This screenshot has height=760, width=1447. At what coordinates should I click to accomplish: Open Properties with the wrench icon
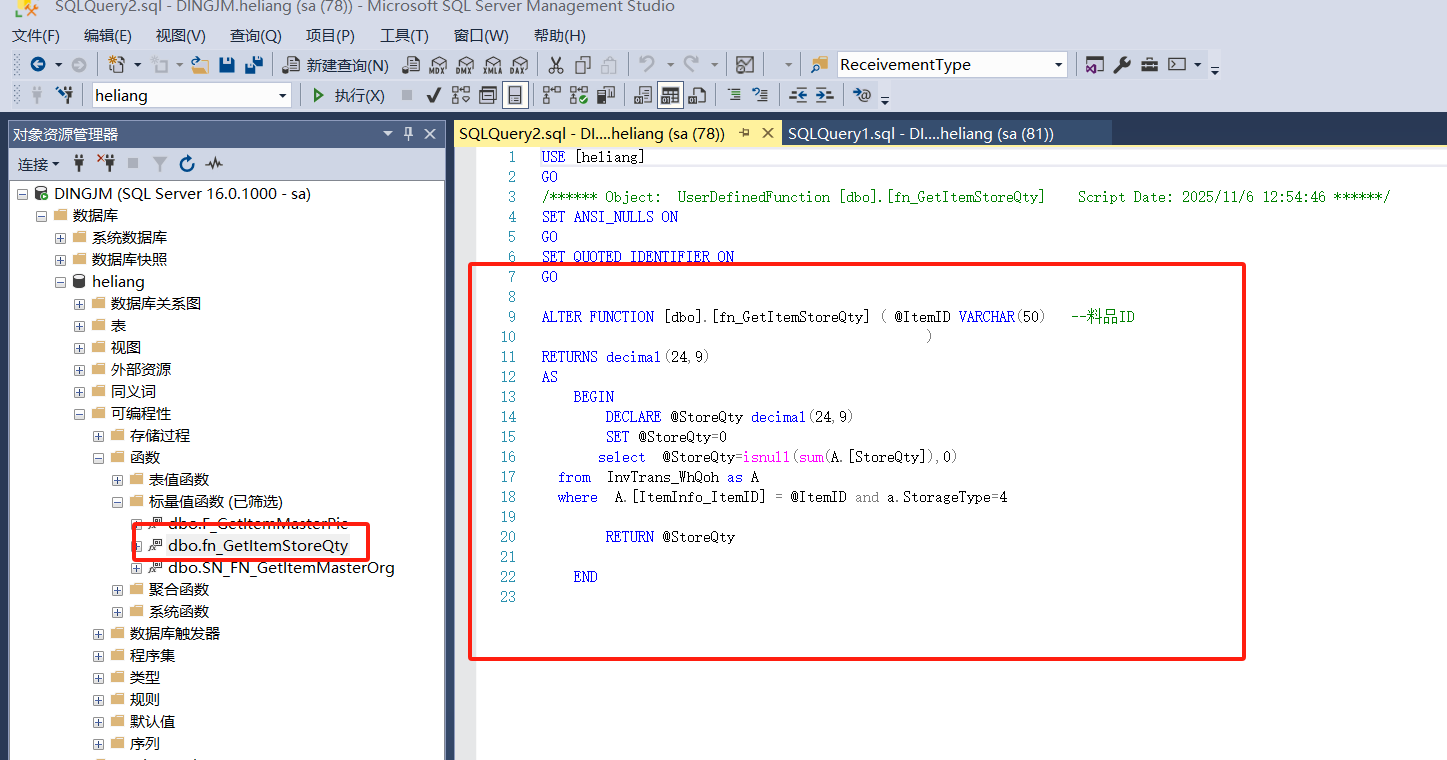(x=1122, y=65)
